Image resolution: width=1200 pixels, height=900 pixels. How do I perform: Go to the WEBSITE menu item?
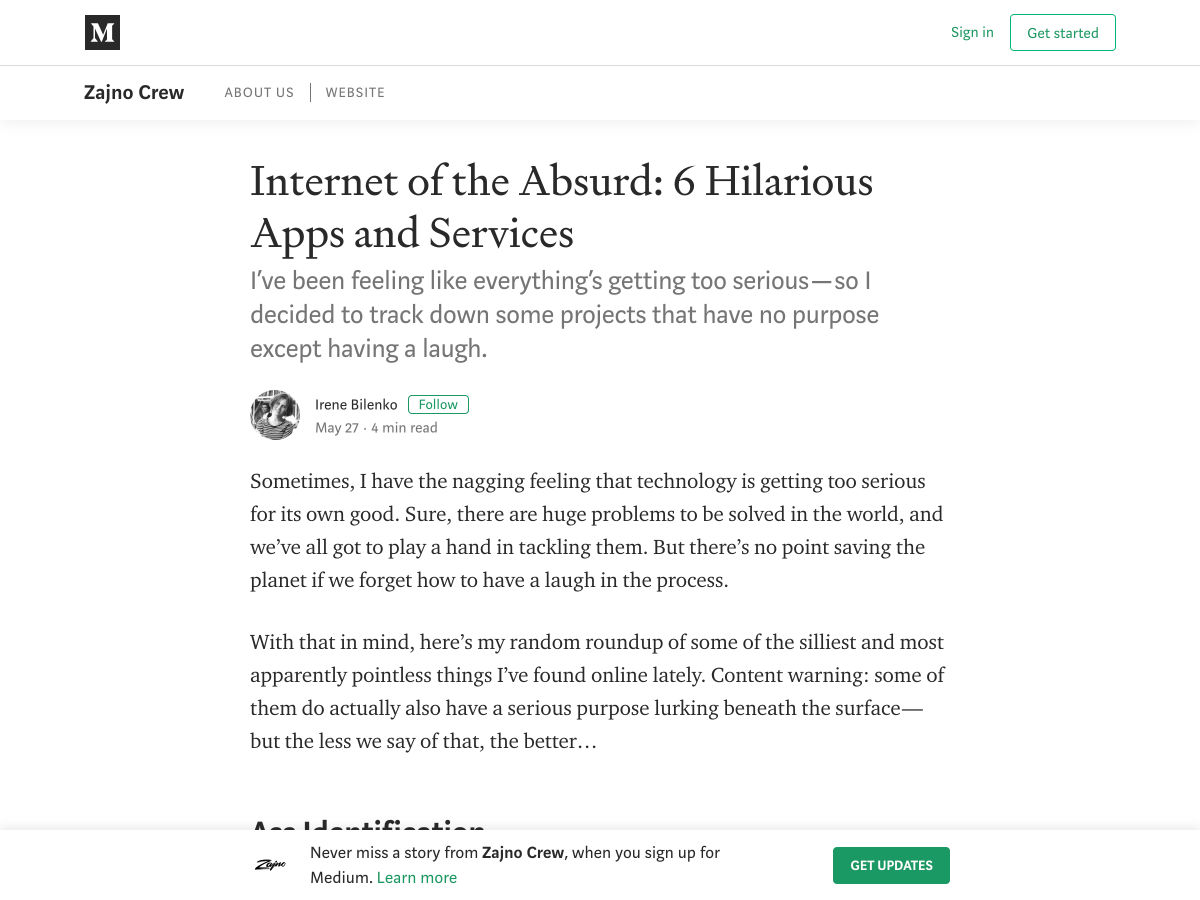click(x=355, y=93)
